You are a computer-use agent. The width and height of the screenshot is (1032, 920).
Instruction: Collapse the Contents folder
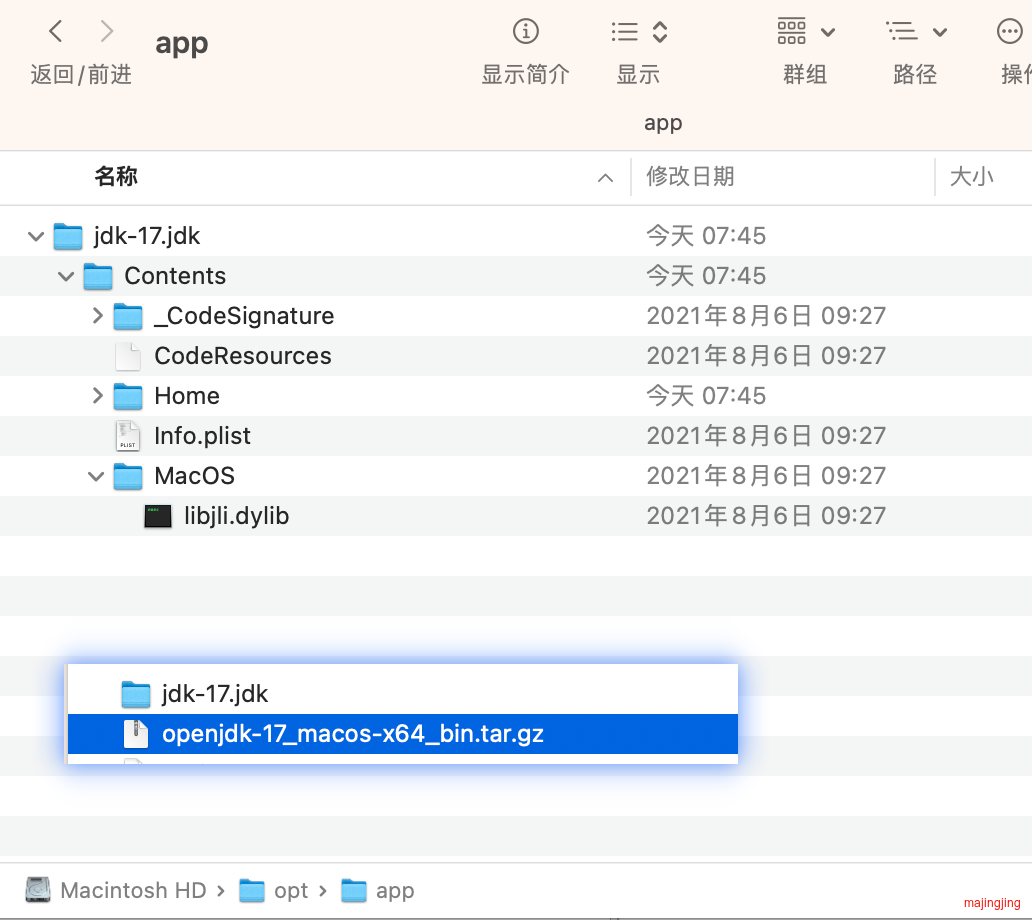(x=66, y=276)
